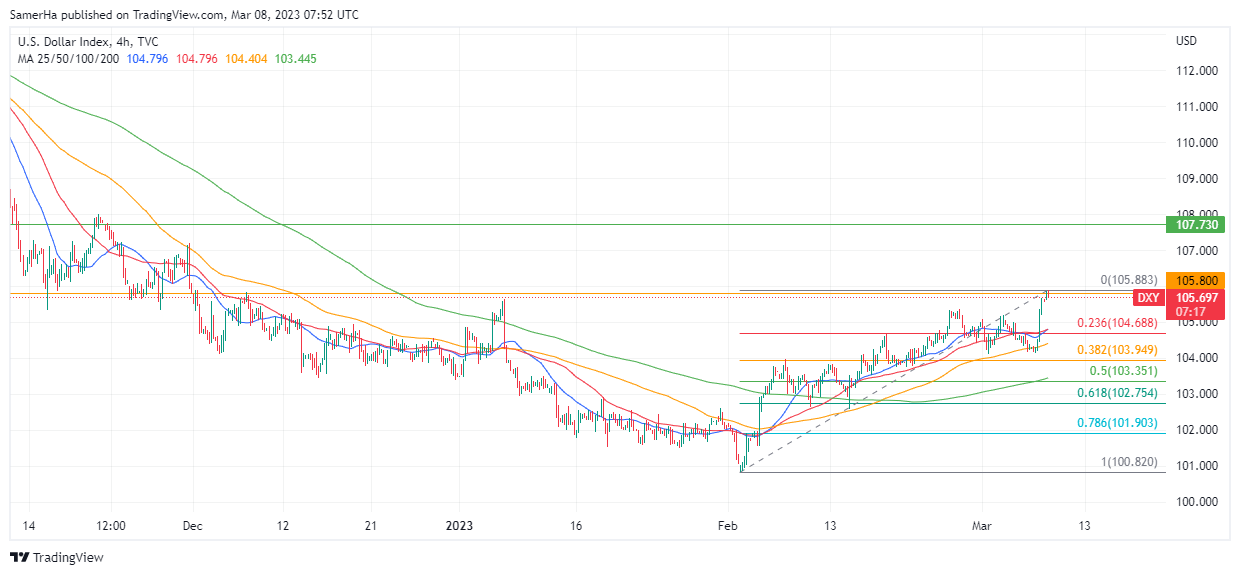Viewport: 1240px width, 575px height.
Task: Select the 0.618(102.754) Fibonacci level label
Action: click(1121, 393)
